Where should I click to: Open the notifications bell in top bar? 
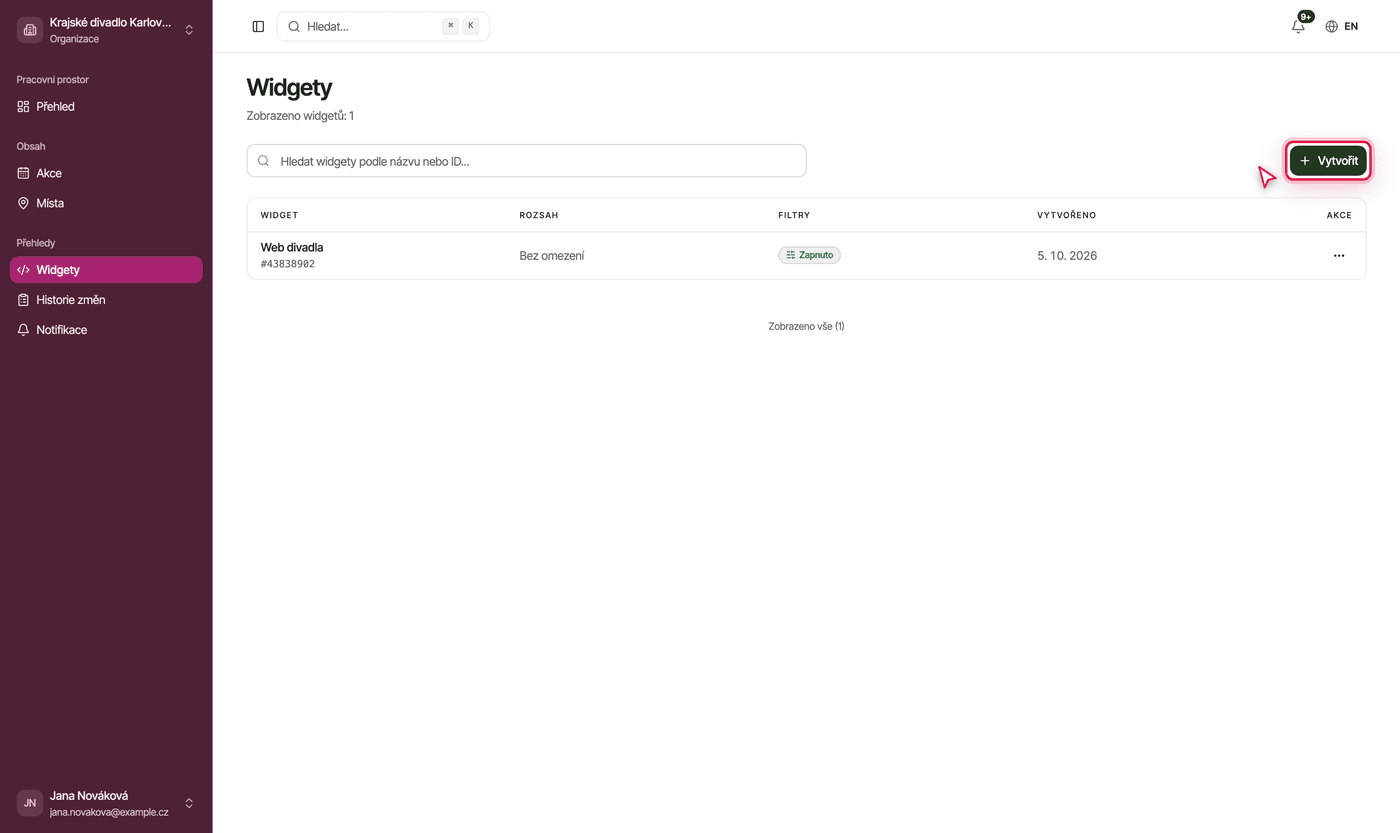pyautogui.click(x=1298, y=27)
